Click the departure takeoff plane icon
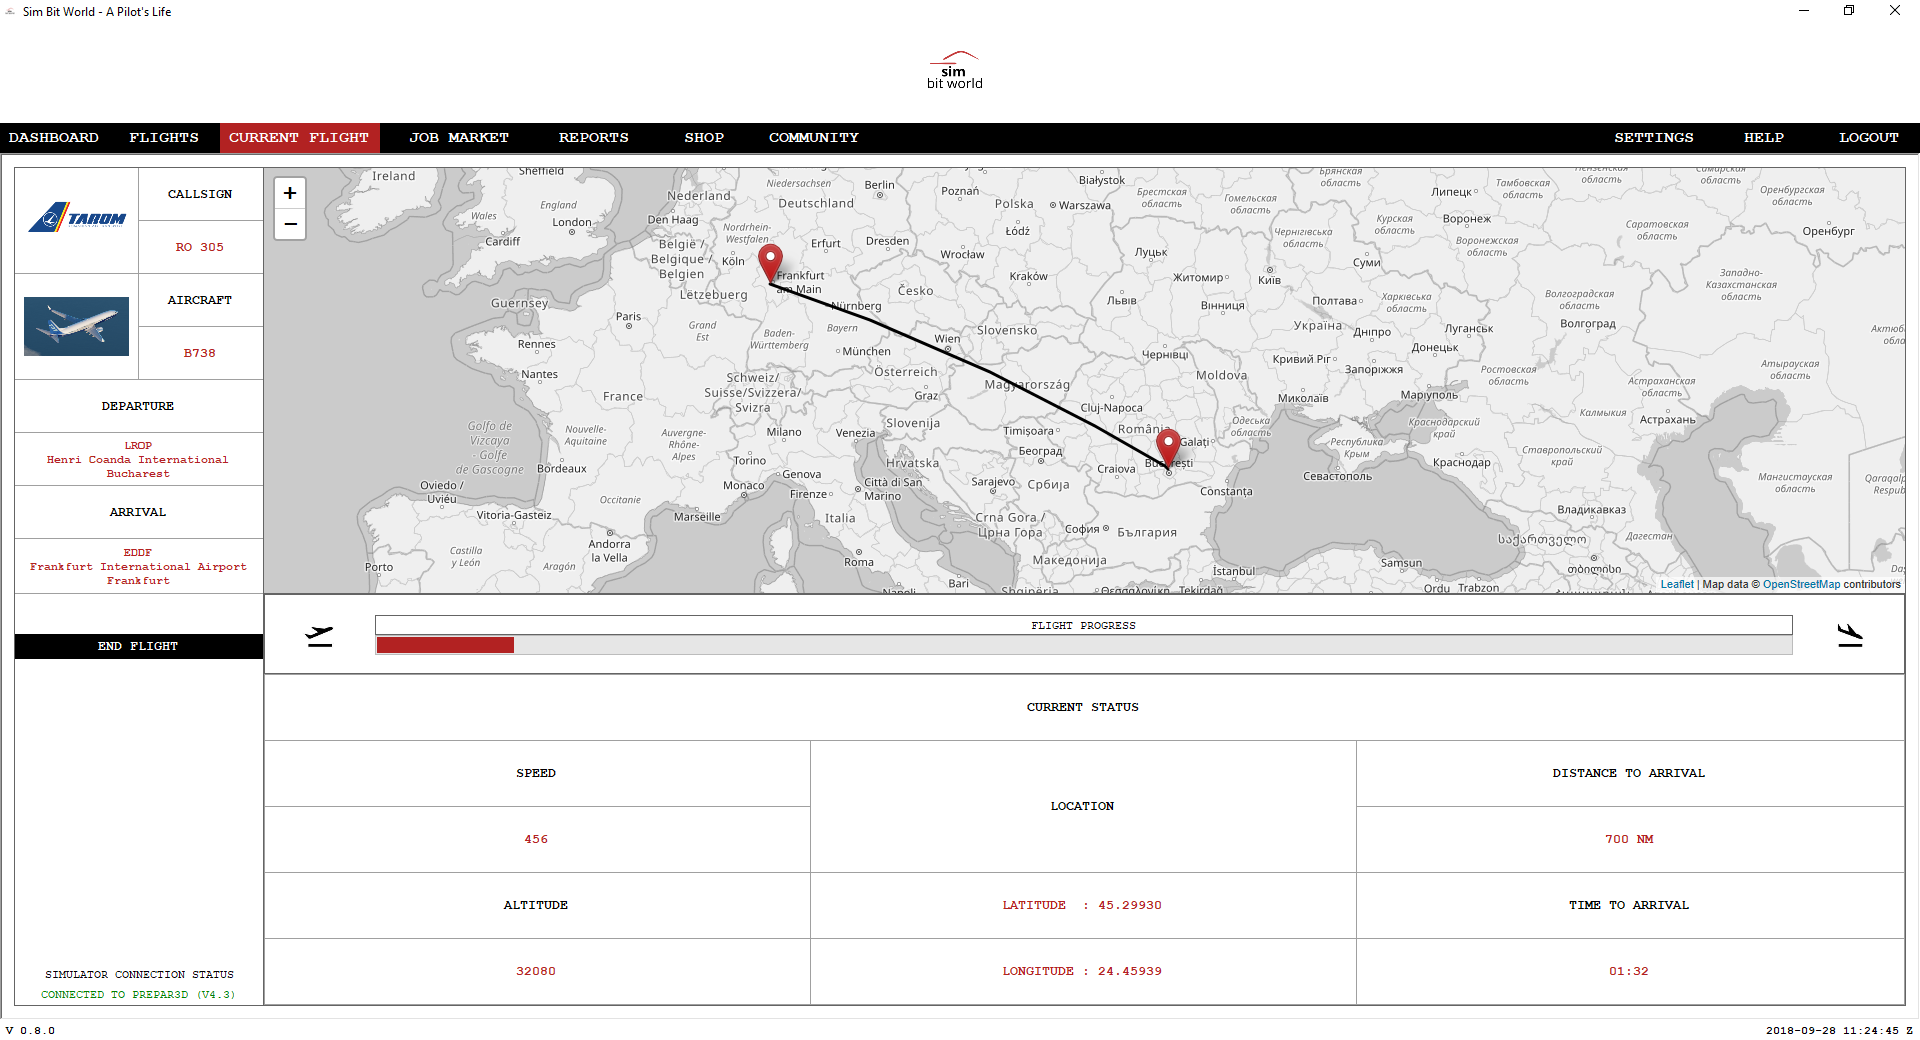The image size is (1920, 1040). (318, 633)
